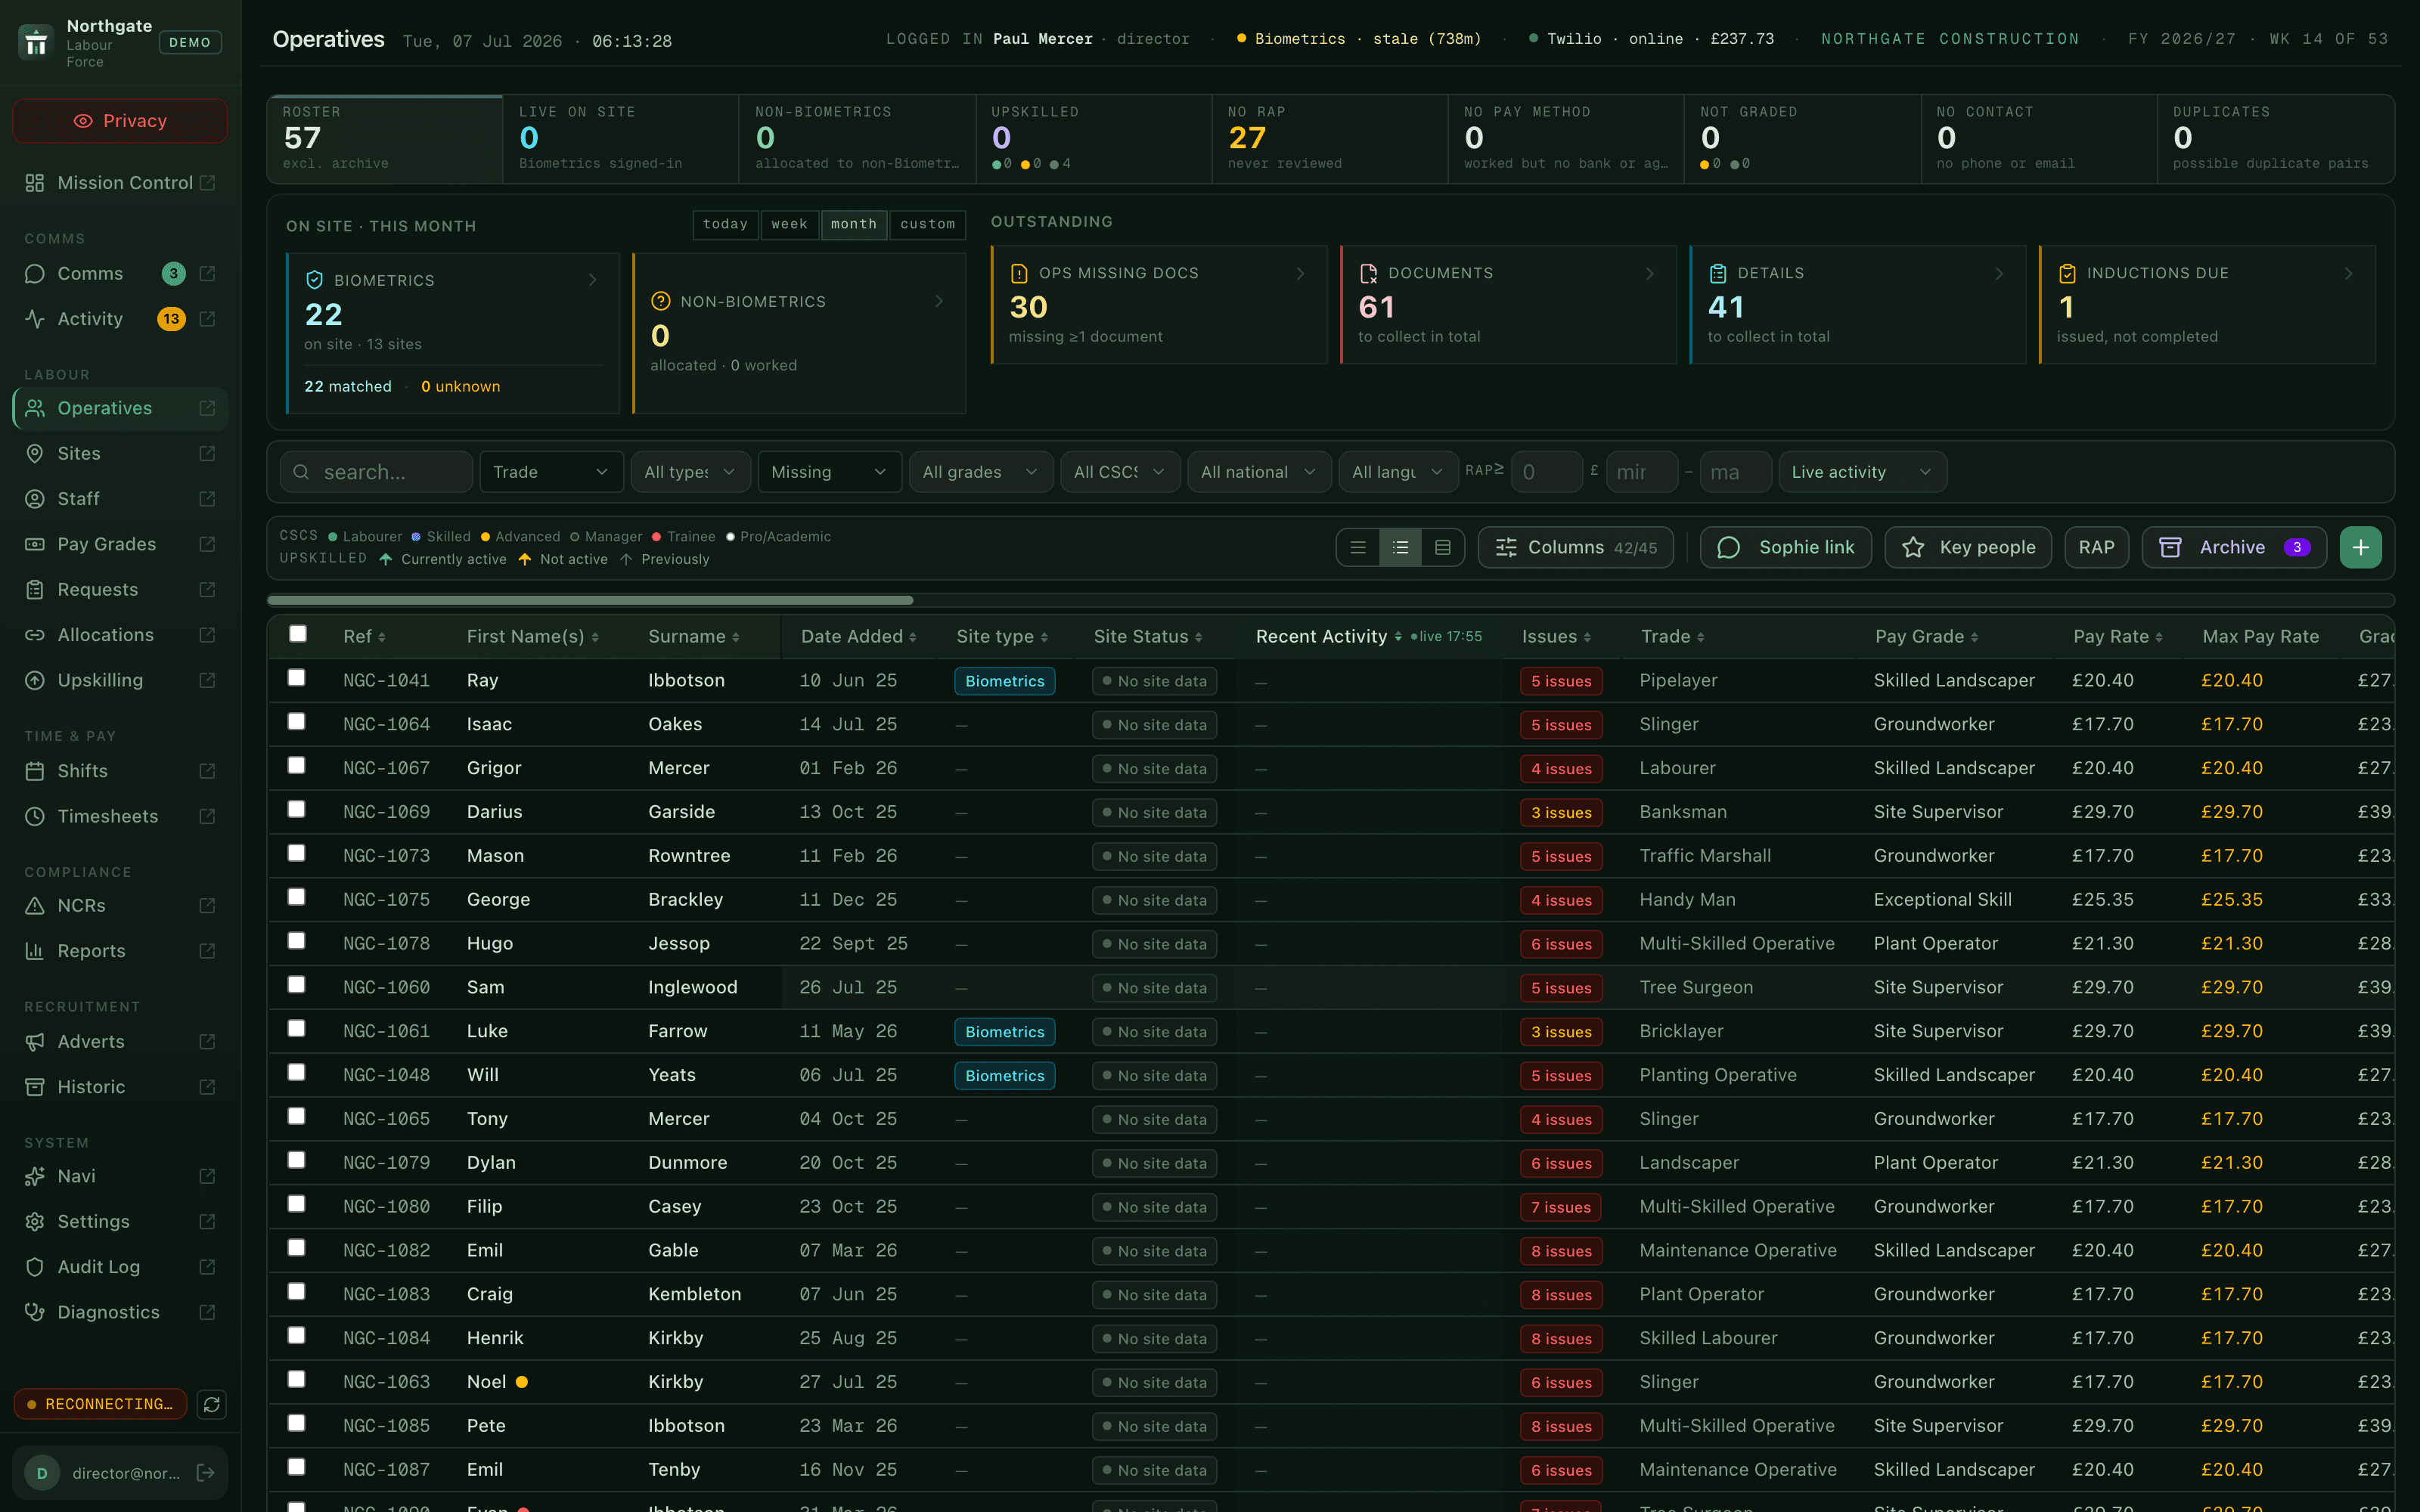Click the Documents card arrow
The height and width of the screenshot is (1512, 2420).
point(1649,273)
